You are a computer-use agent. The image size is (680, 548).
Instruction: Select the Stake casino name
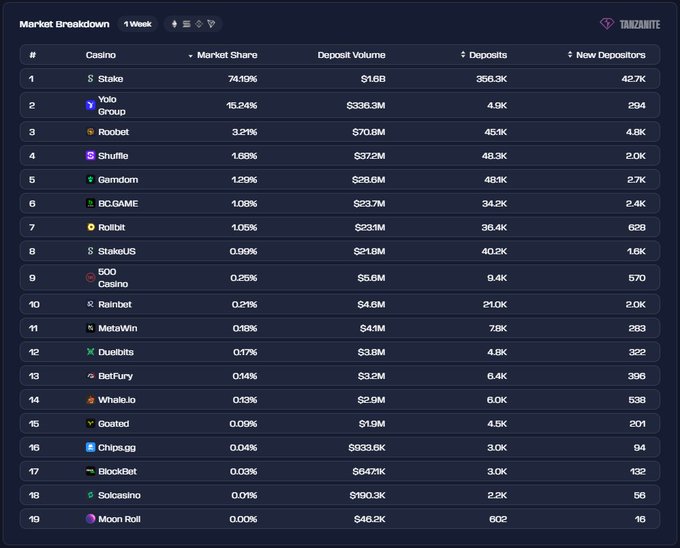click(x=111, y=78)
